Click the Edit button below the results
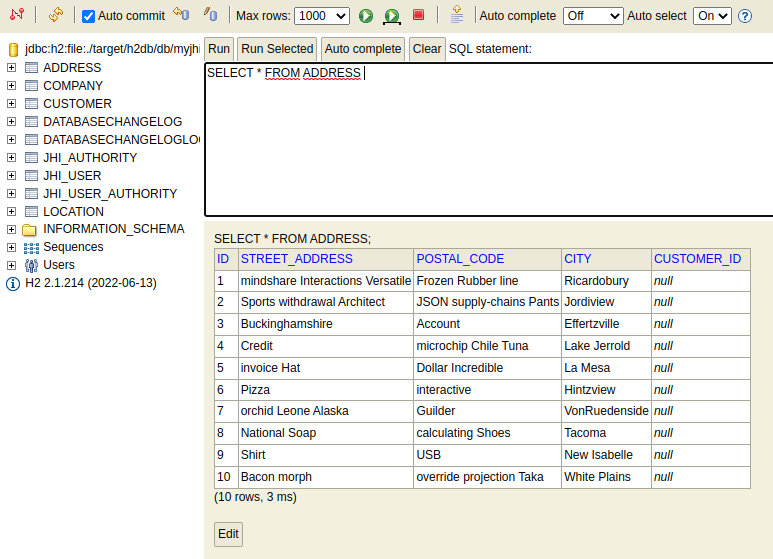 [x=228, y=534]
